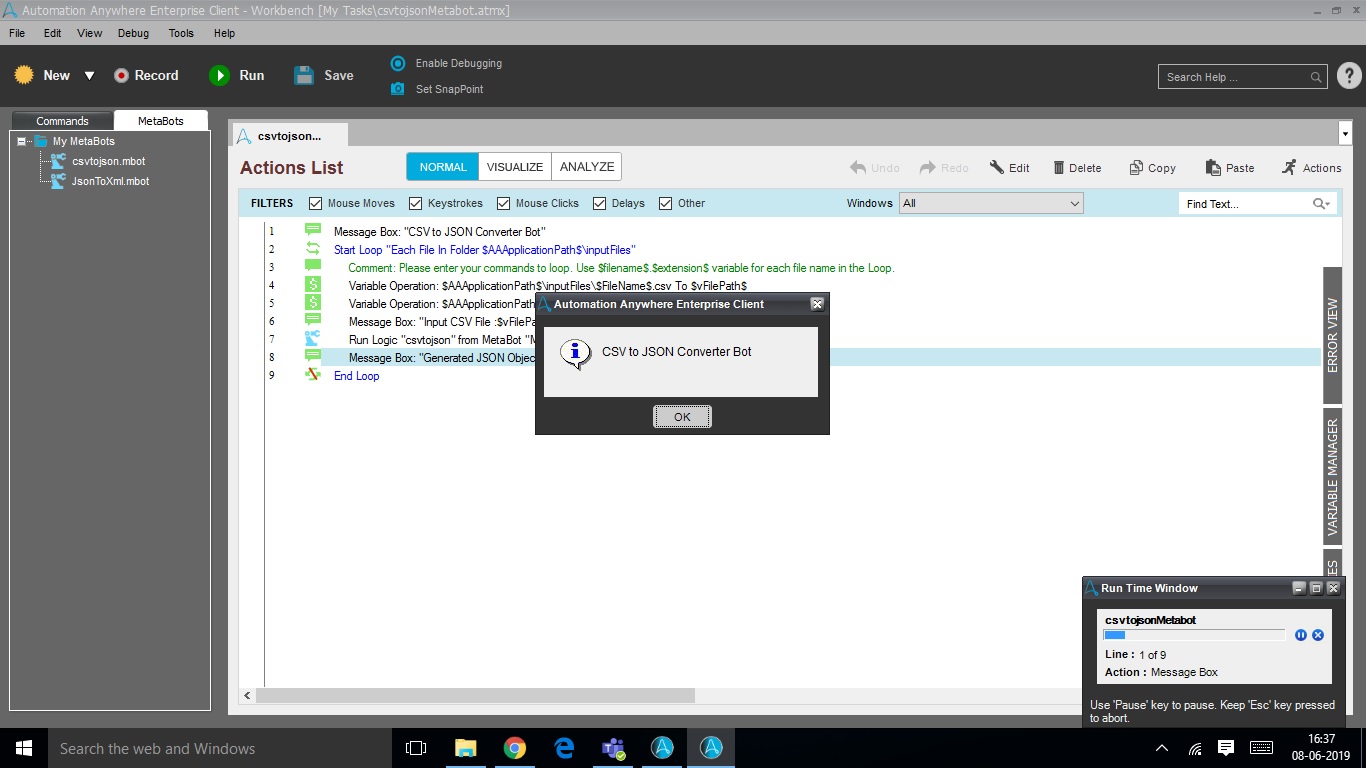Open the Windows dropdown showing All

991,203
